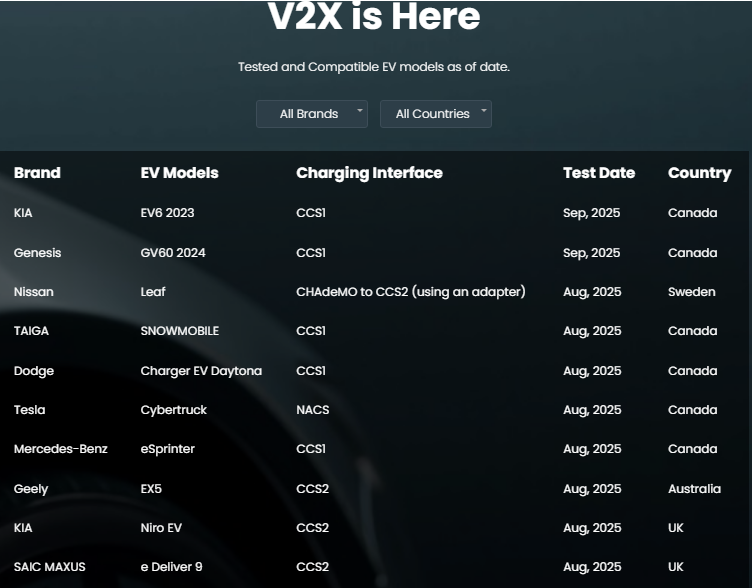Click the Mercedes-Benz eSprinter entry
This screenshot has width=752, height=588.
[x=168, y=449]
